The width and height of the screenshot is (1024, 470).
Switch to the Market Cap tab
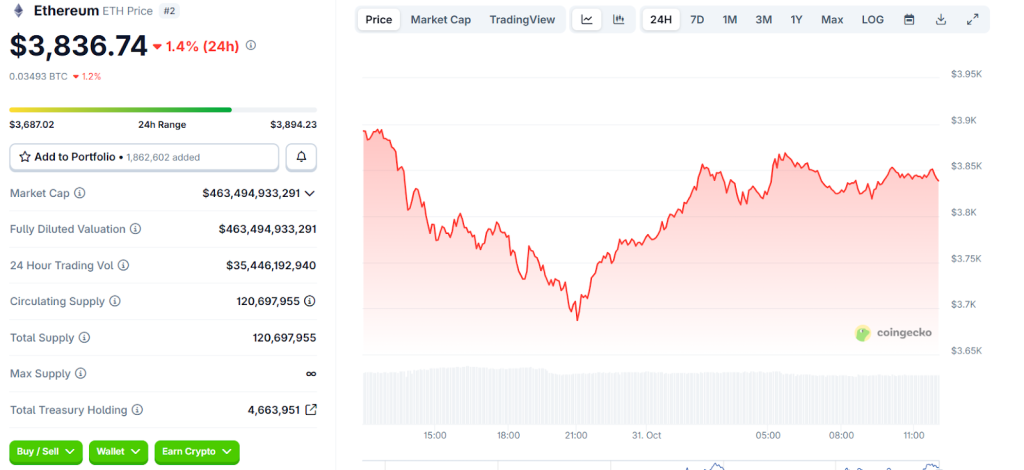(440, 20)
